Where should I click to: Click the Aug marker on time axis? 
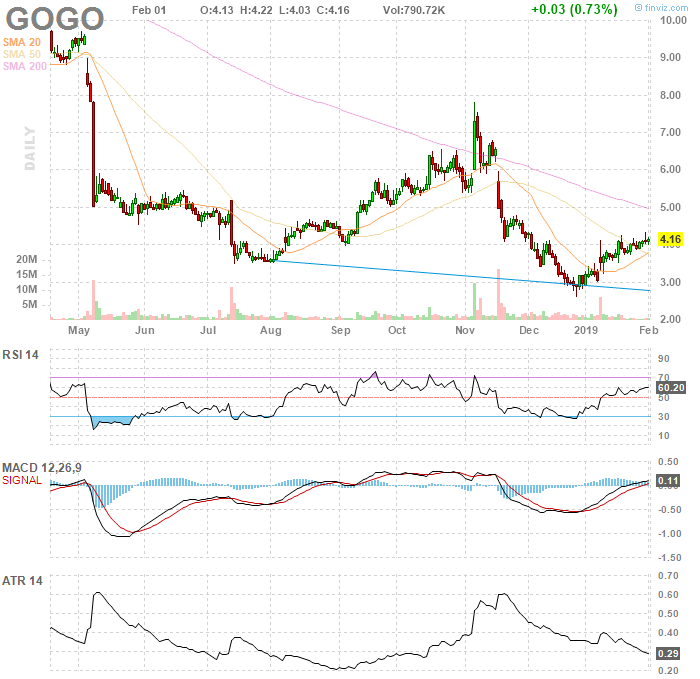270,329
